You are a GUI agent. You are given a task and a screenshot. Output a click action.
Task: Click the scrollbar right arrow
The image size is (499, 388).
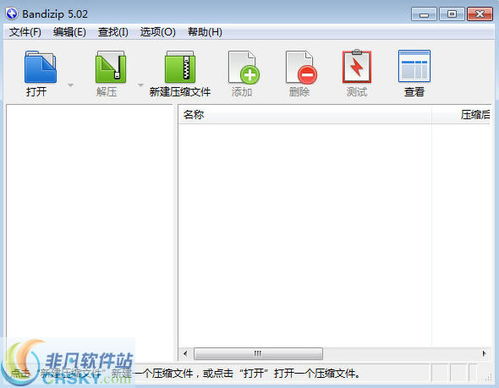click(x=484, y=353)
